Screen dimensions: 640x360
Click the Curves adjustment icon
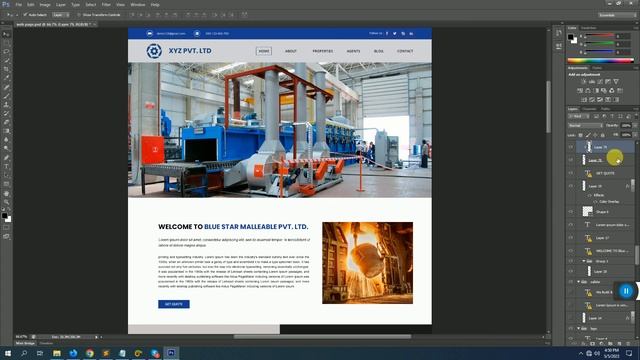(600, 82)
